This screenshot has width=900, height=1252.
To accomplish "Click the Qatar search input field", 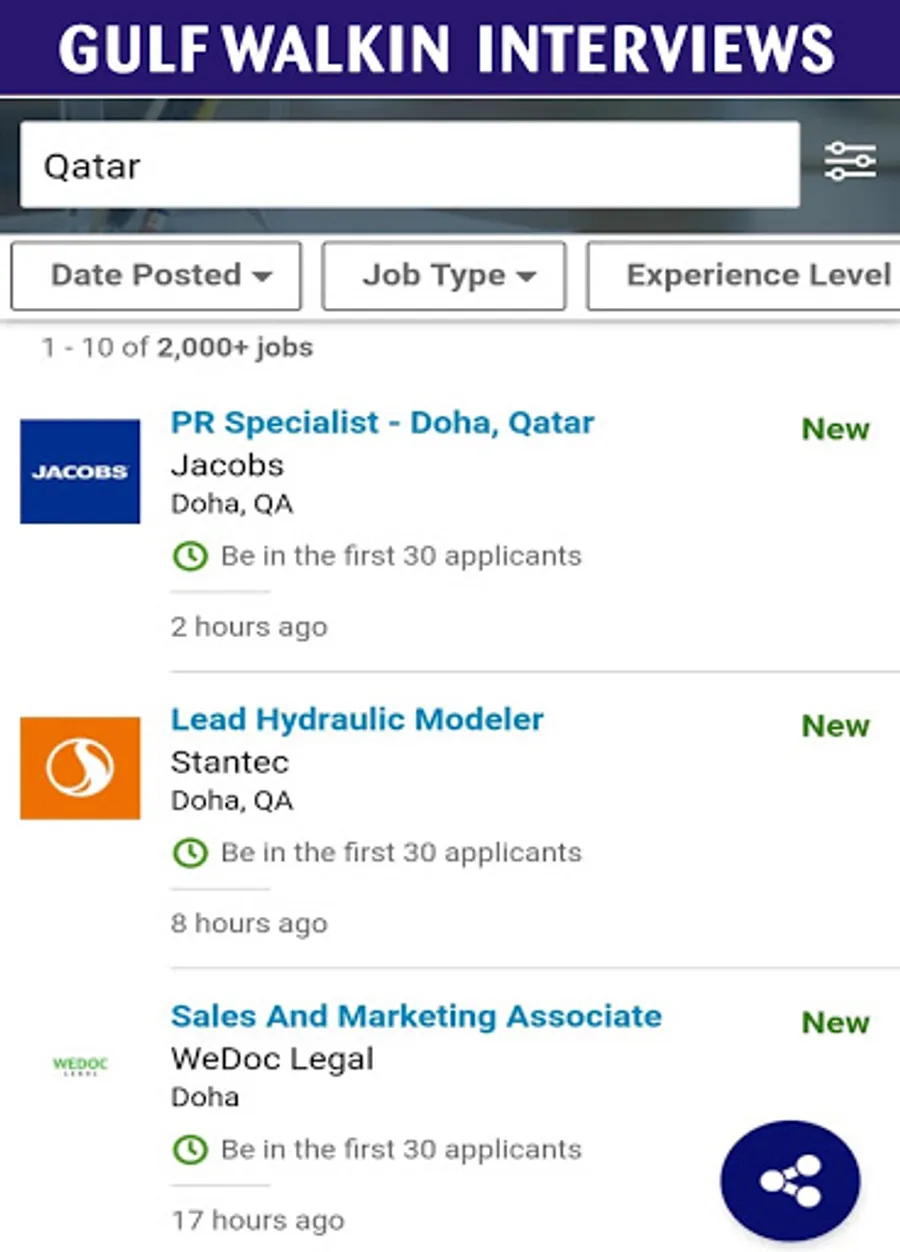I will 410,165.
